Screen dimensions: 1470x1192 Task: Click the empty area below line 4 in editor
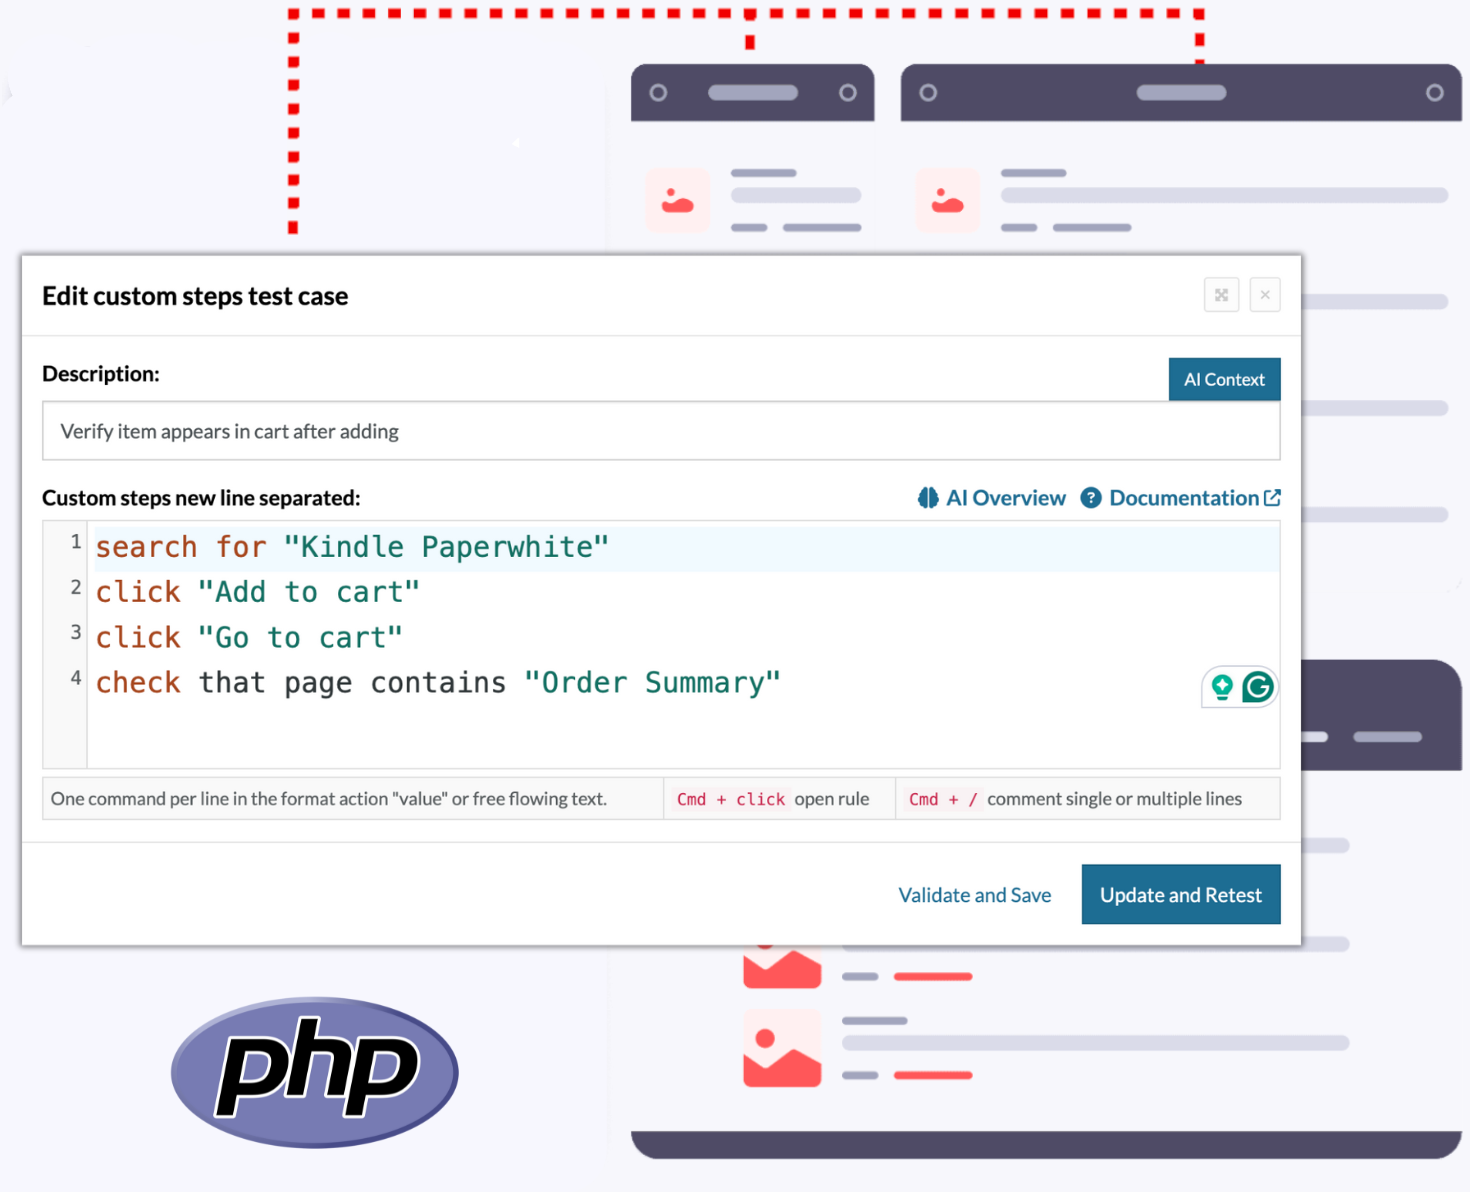[683, 736]
